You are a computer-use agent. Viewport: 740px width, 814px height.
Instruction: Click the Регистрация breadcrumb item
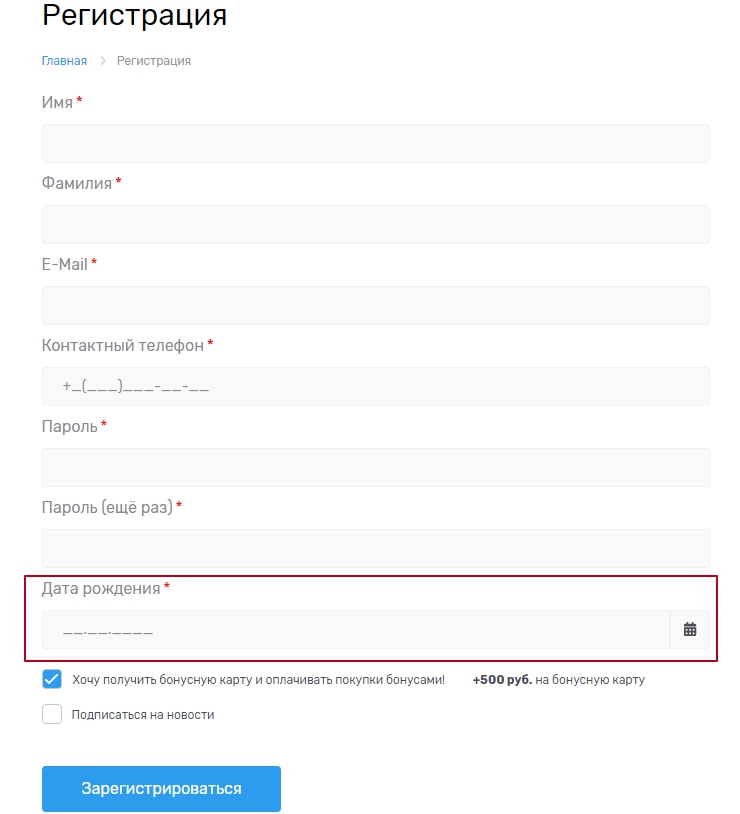155,60
